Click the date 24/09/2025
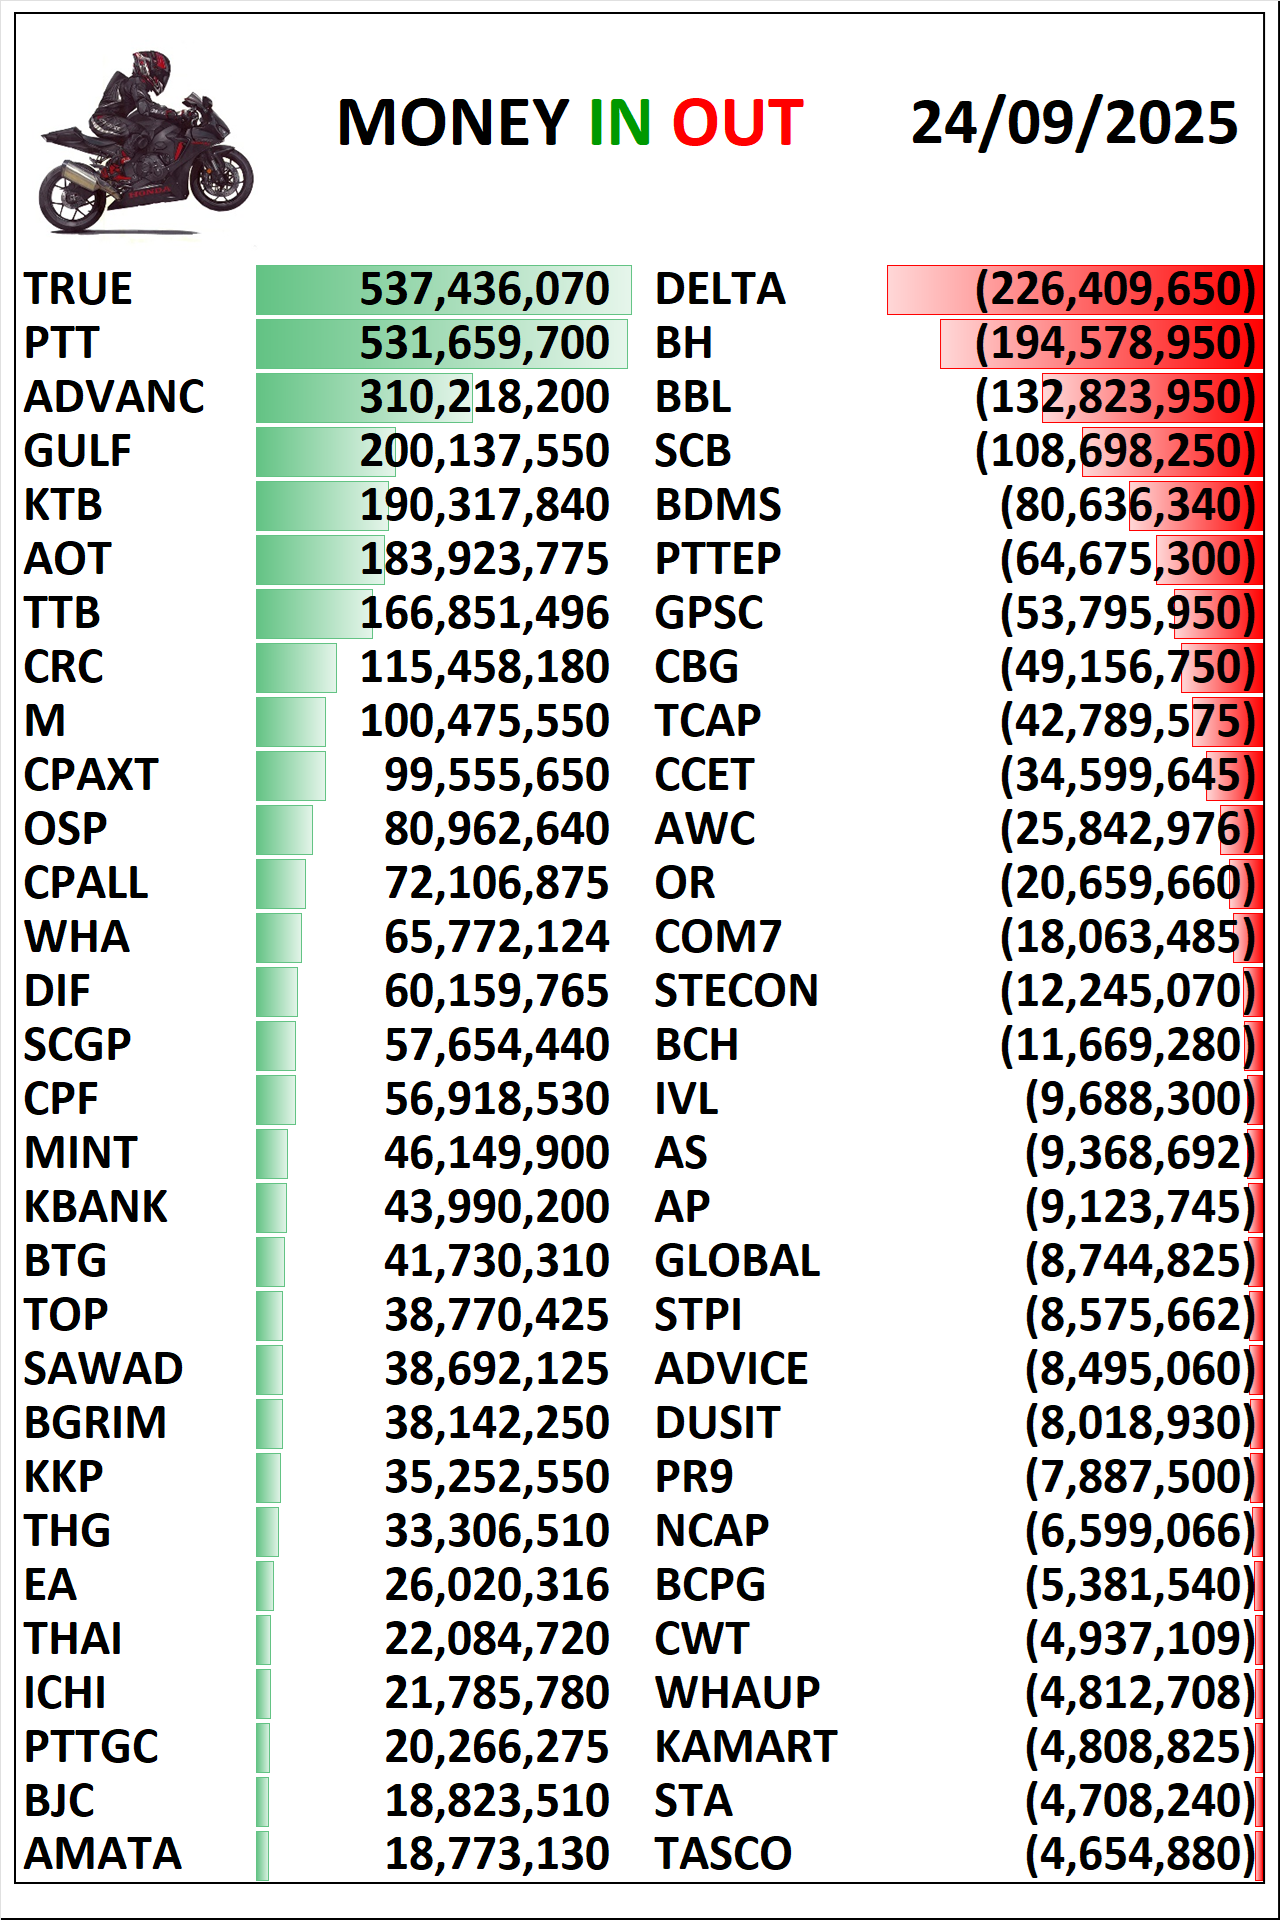The width and height of the screenshot is (1280, 1920). click(1074, 123)
